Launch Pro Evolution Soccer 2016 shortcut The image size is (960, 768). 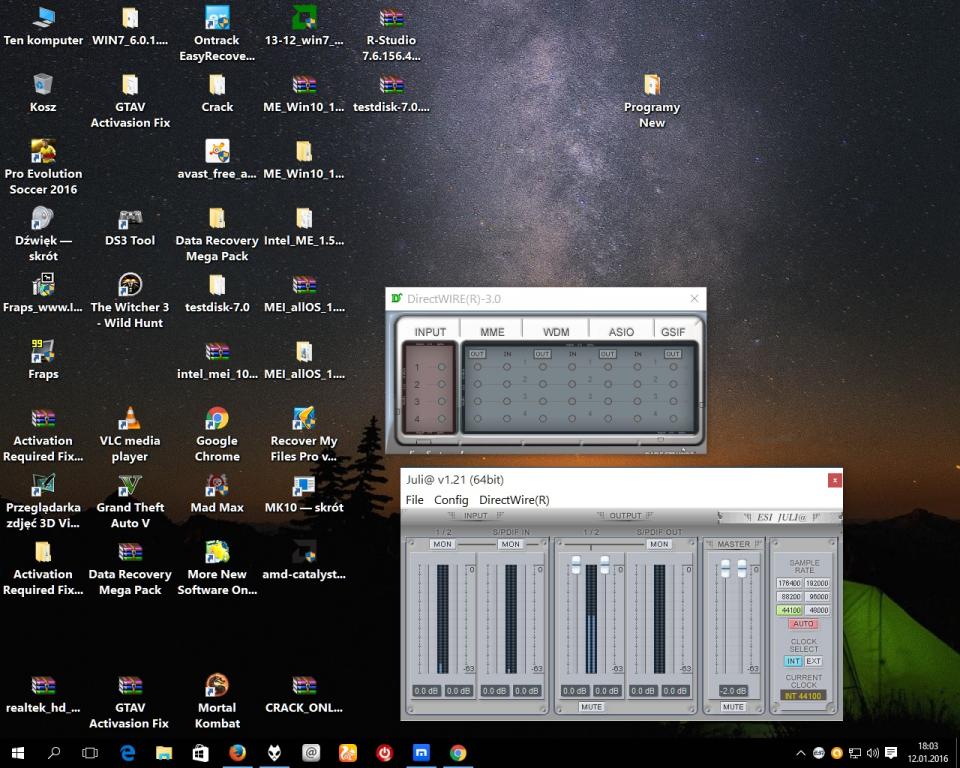point(43,168)
